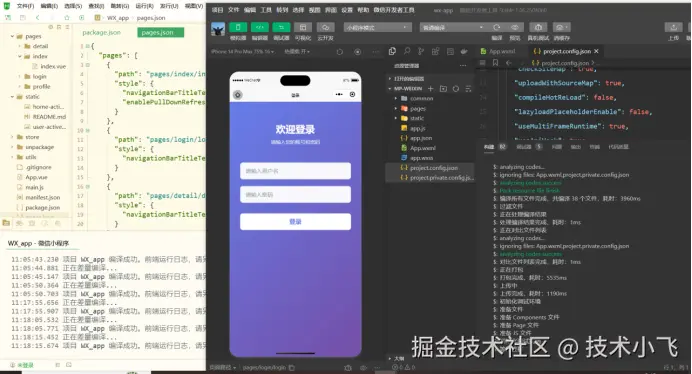Click the 编译 compile refresh icon
Viewport: 692px width, 374px height.
point(497,27)
